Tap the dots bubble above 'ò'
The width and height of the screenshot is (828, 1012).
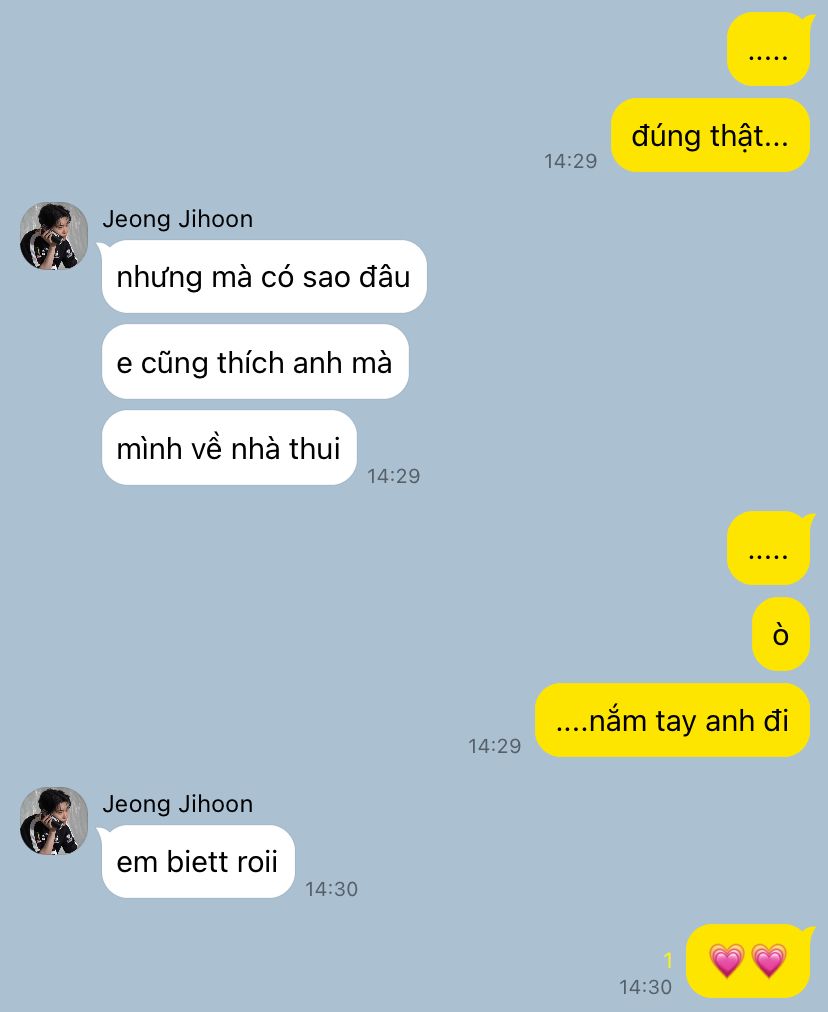[x=769, y=548]
